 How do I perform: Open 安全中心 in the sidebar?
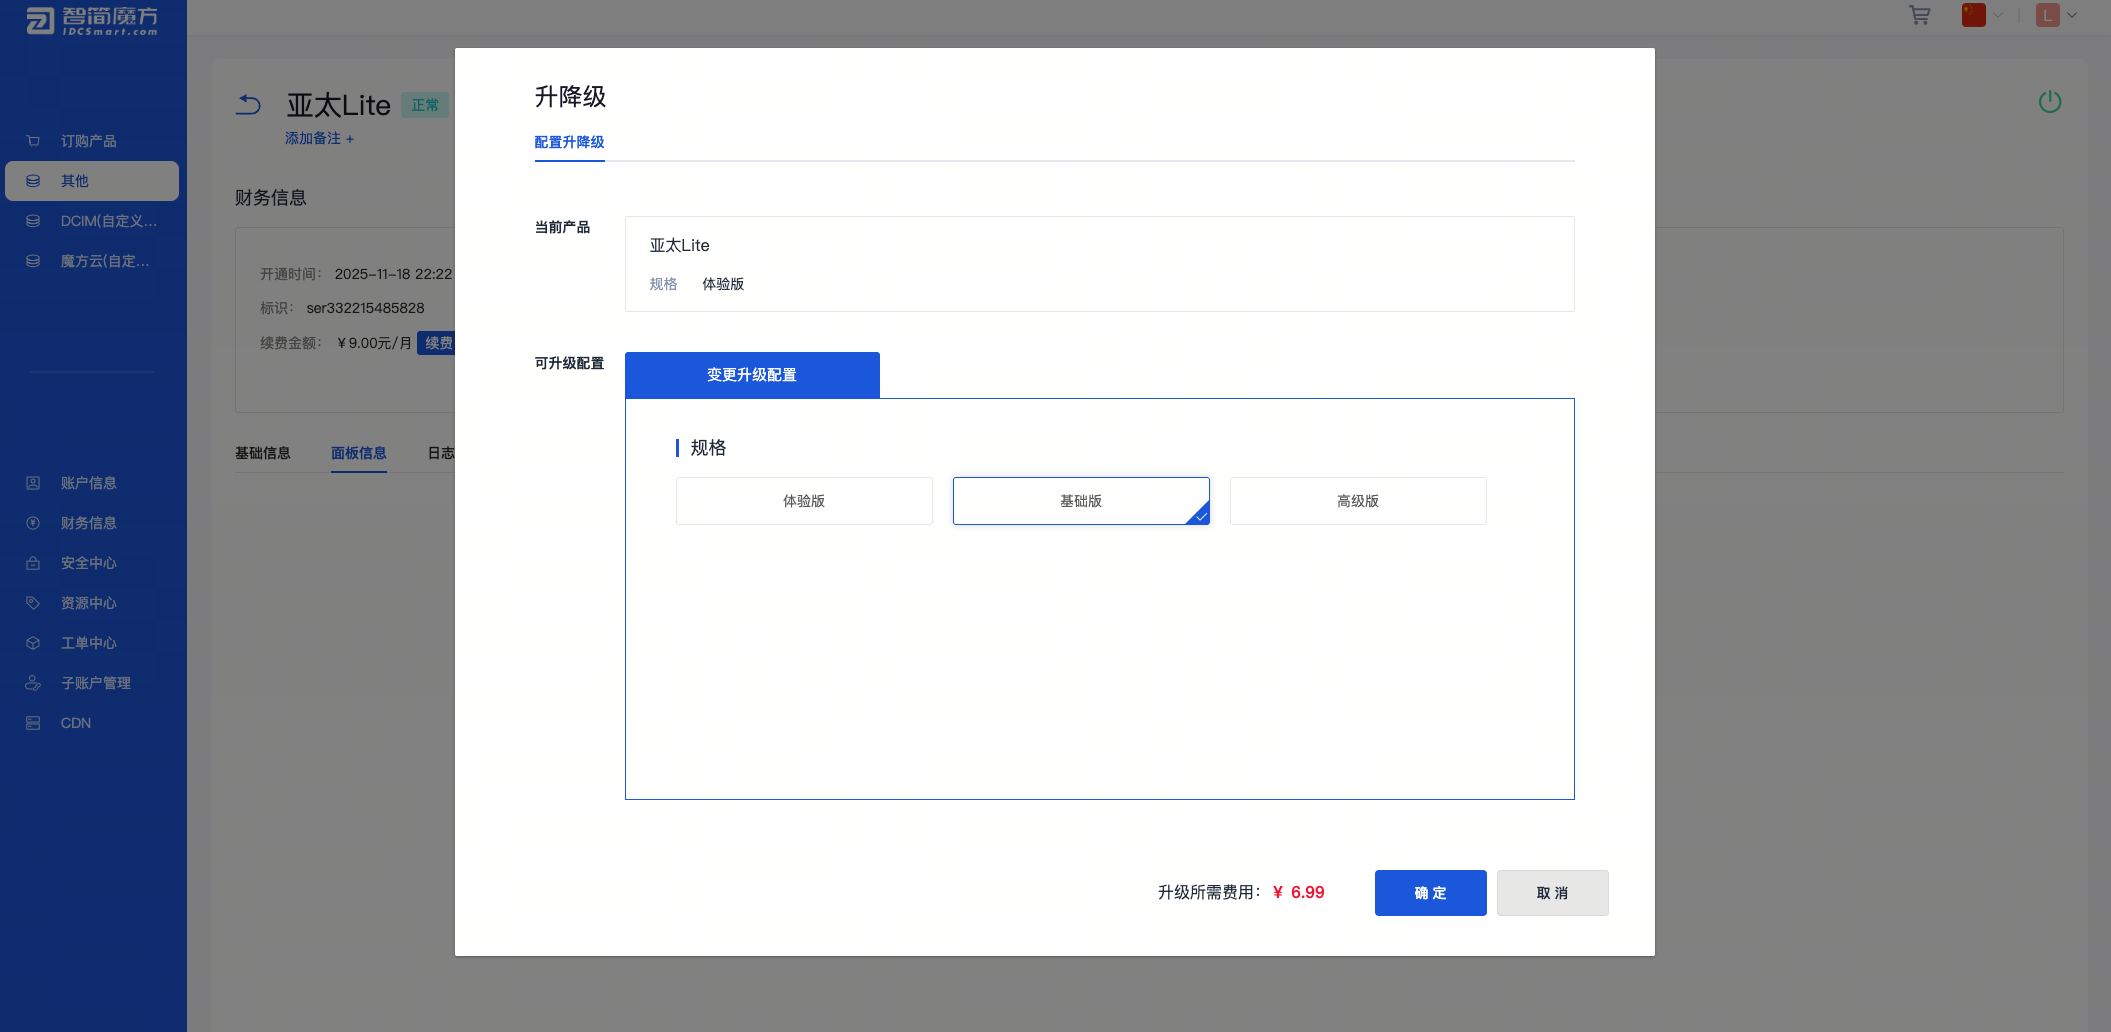[x=88, y=563]
